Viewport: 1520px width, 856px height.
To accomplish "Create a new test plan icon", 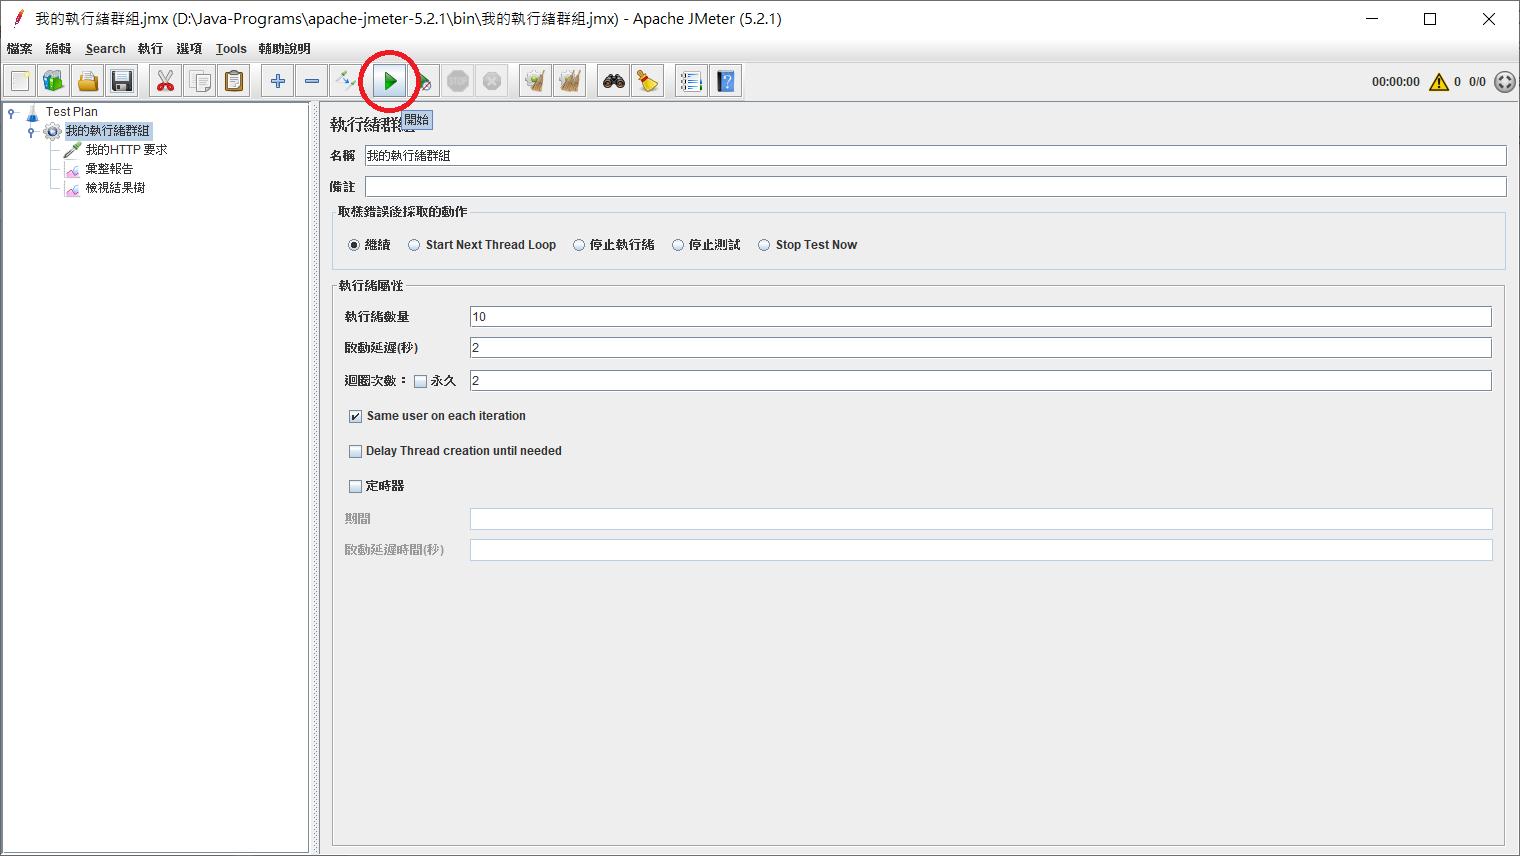I will 20,81.
